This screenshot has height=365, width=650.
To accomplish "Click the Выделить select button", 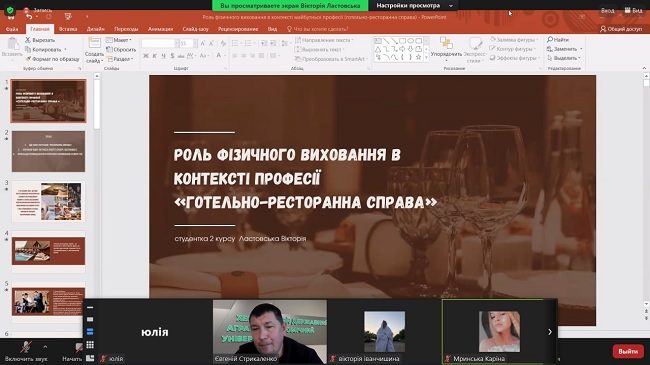I will (564, 58).
